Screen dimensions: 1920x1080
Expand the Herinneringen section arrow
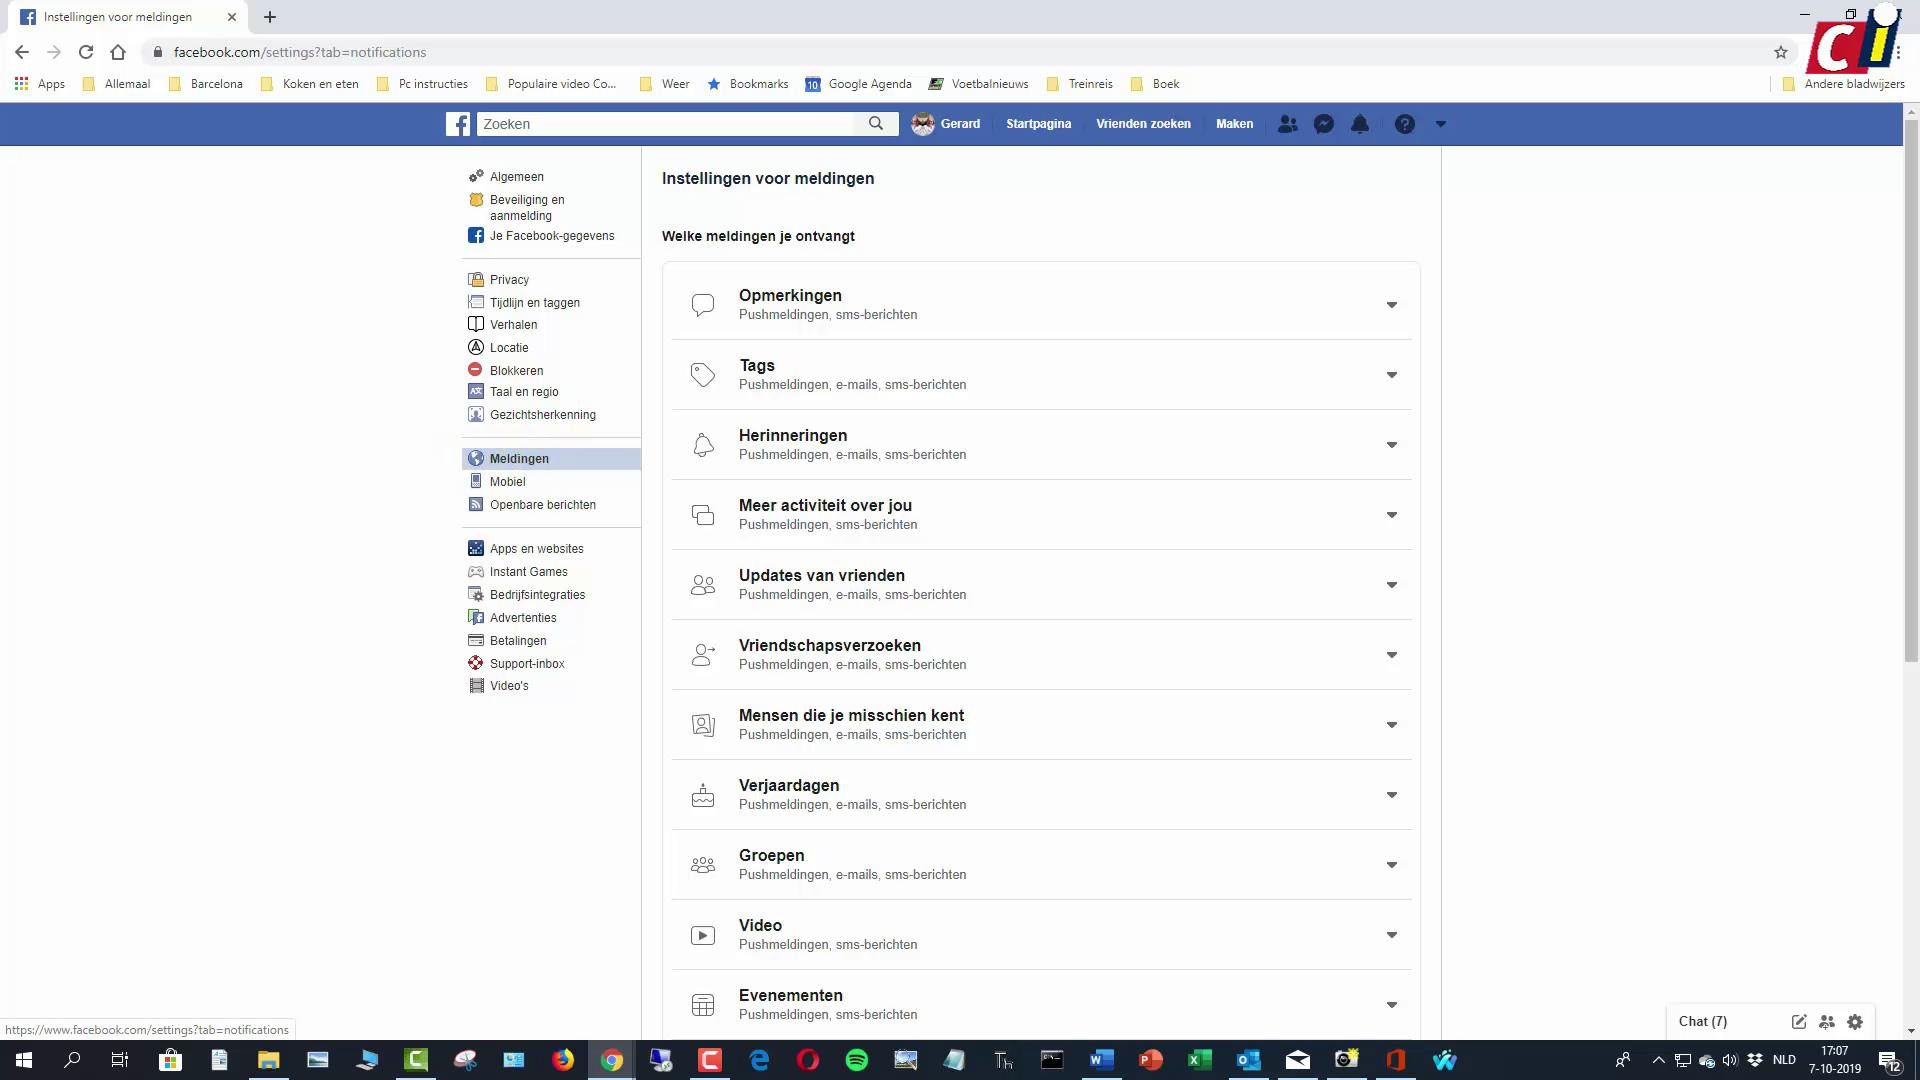1392,445
